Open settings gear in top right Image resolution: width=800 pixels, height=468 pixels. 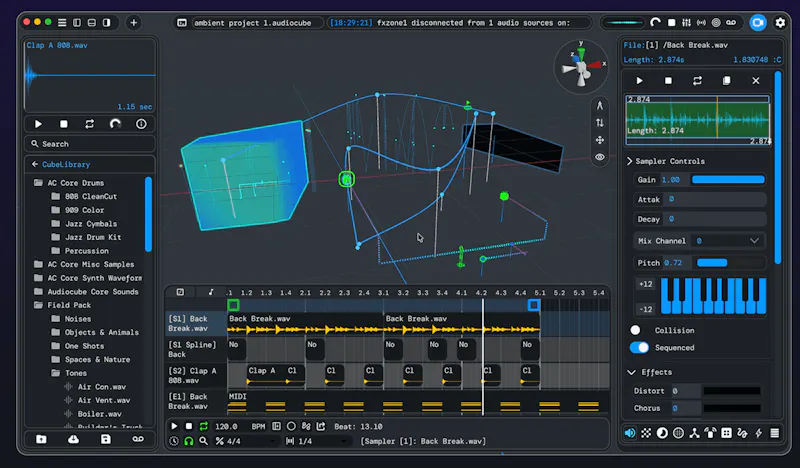pos(780,22)
